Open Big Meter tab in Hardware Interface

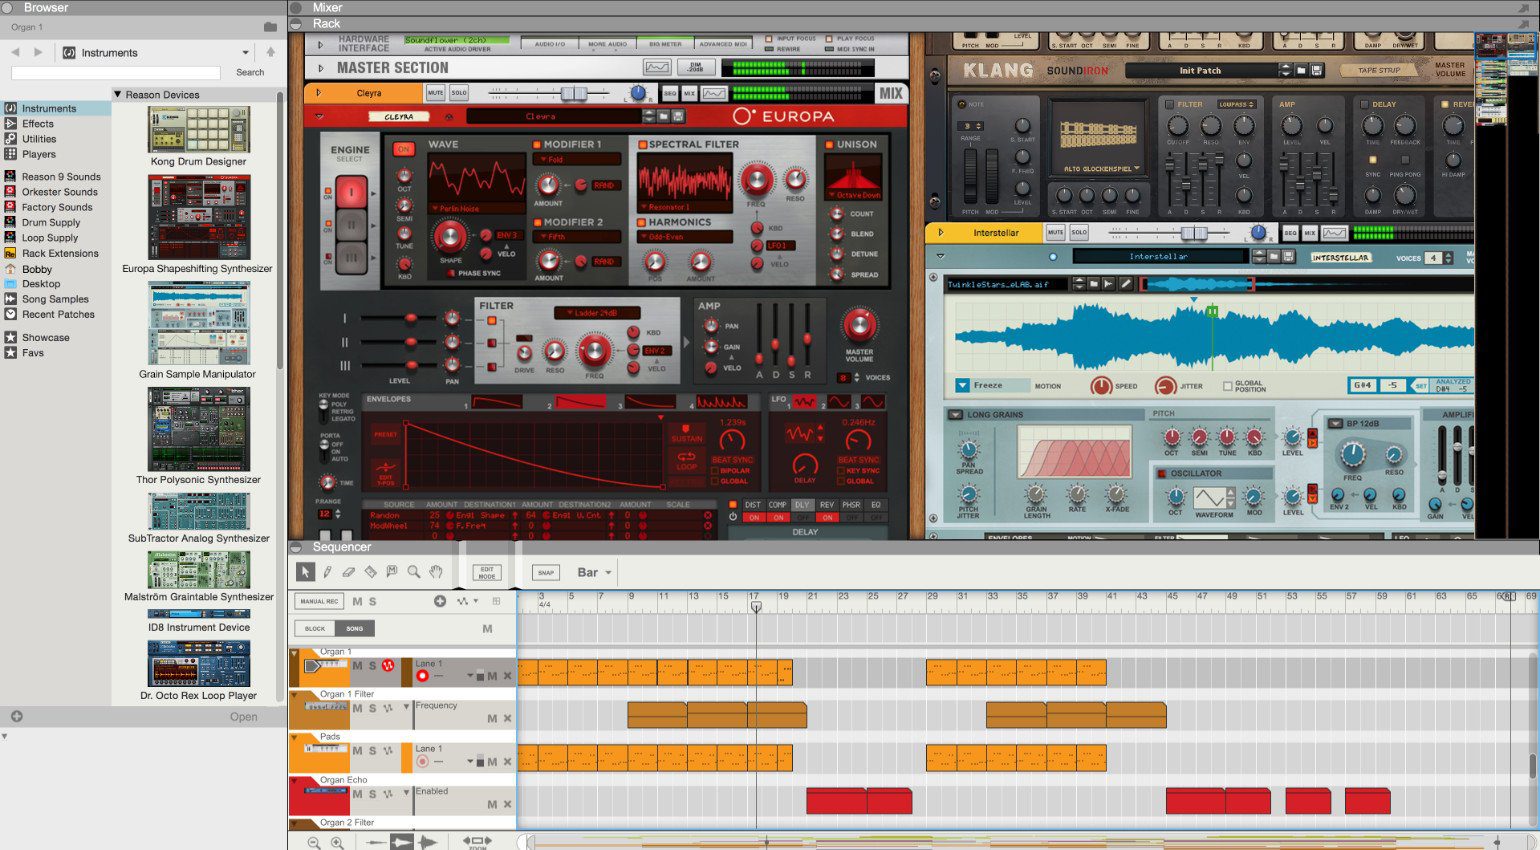(x=665, y=44)
